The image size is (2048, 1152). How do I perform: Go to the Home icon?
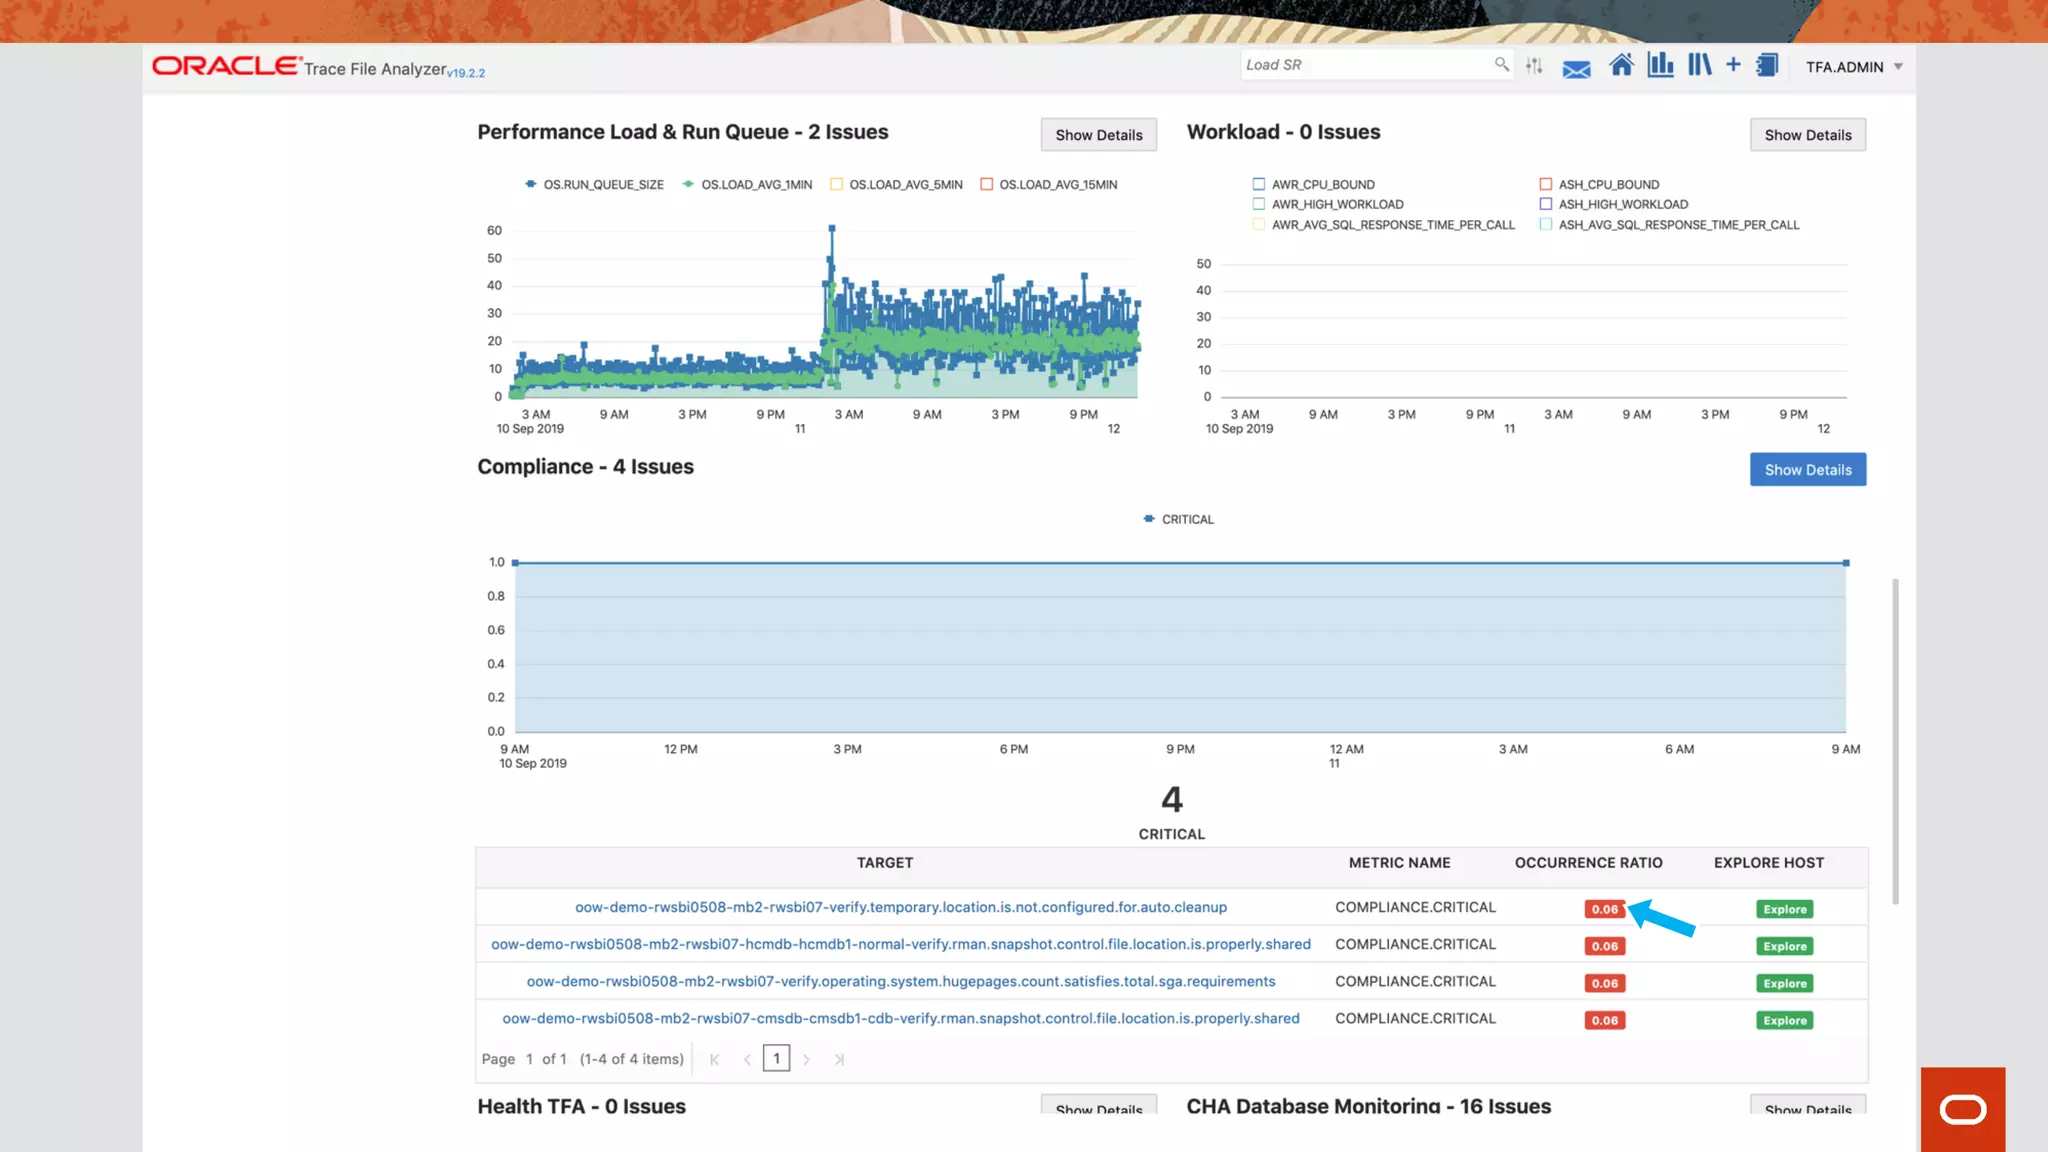tap(1621, 66)
